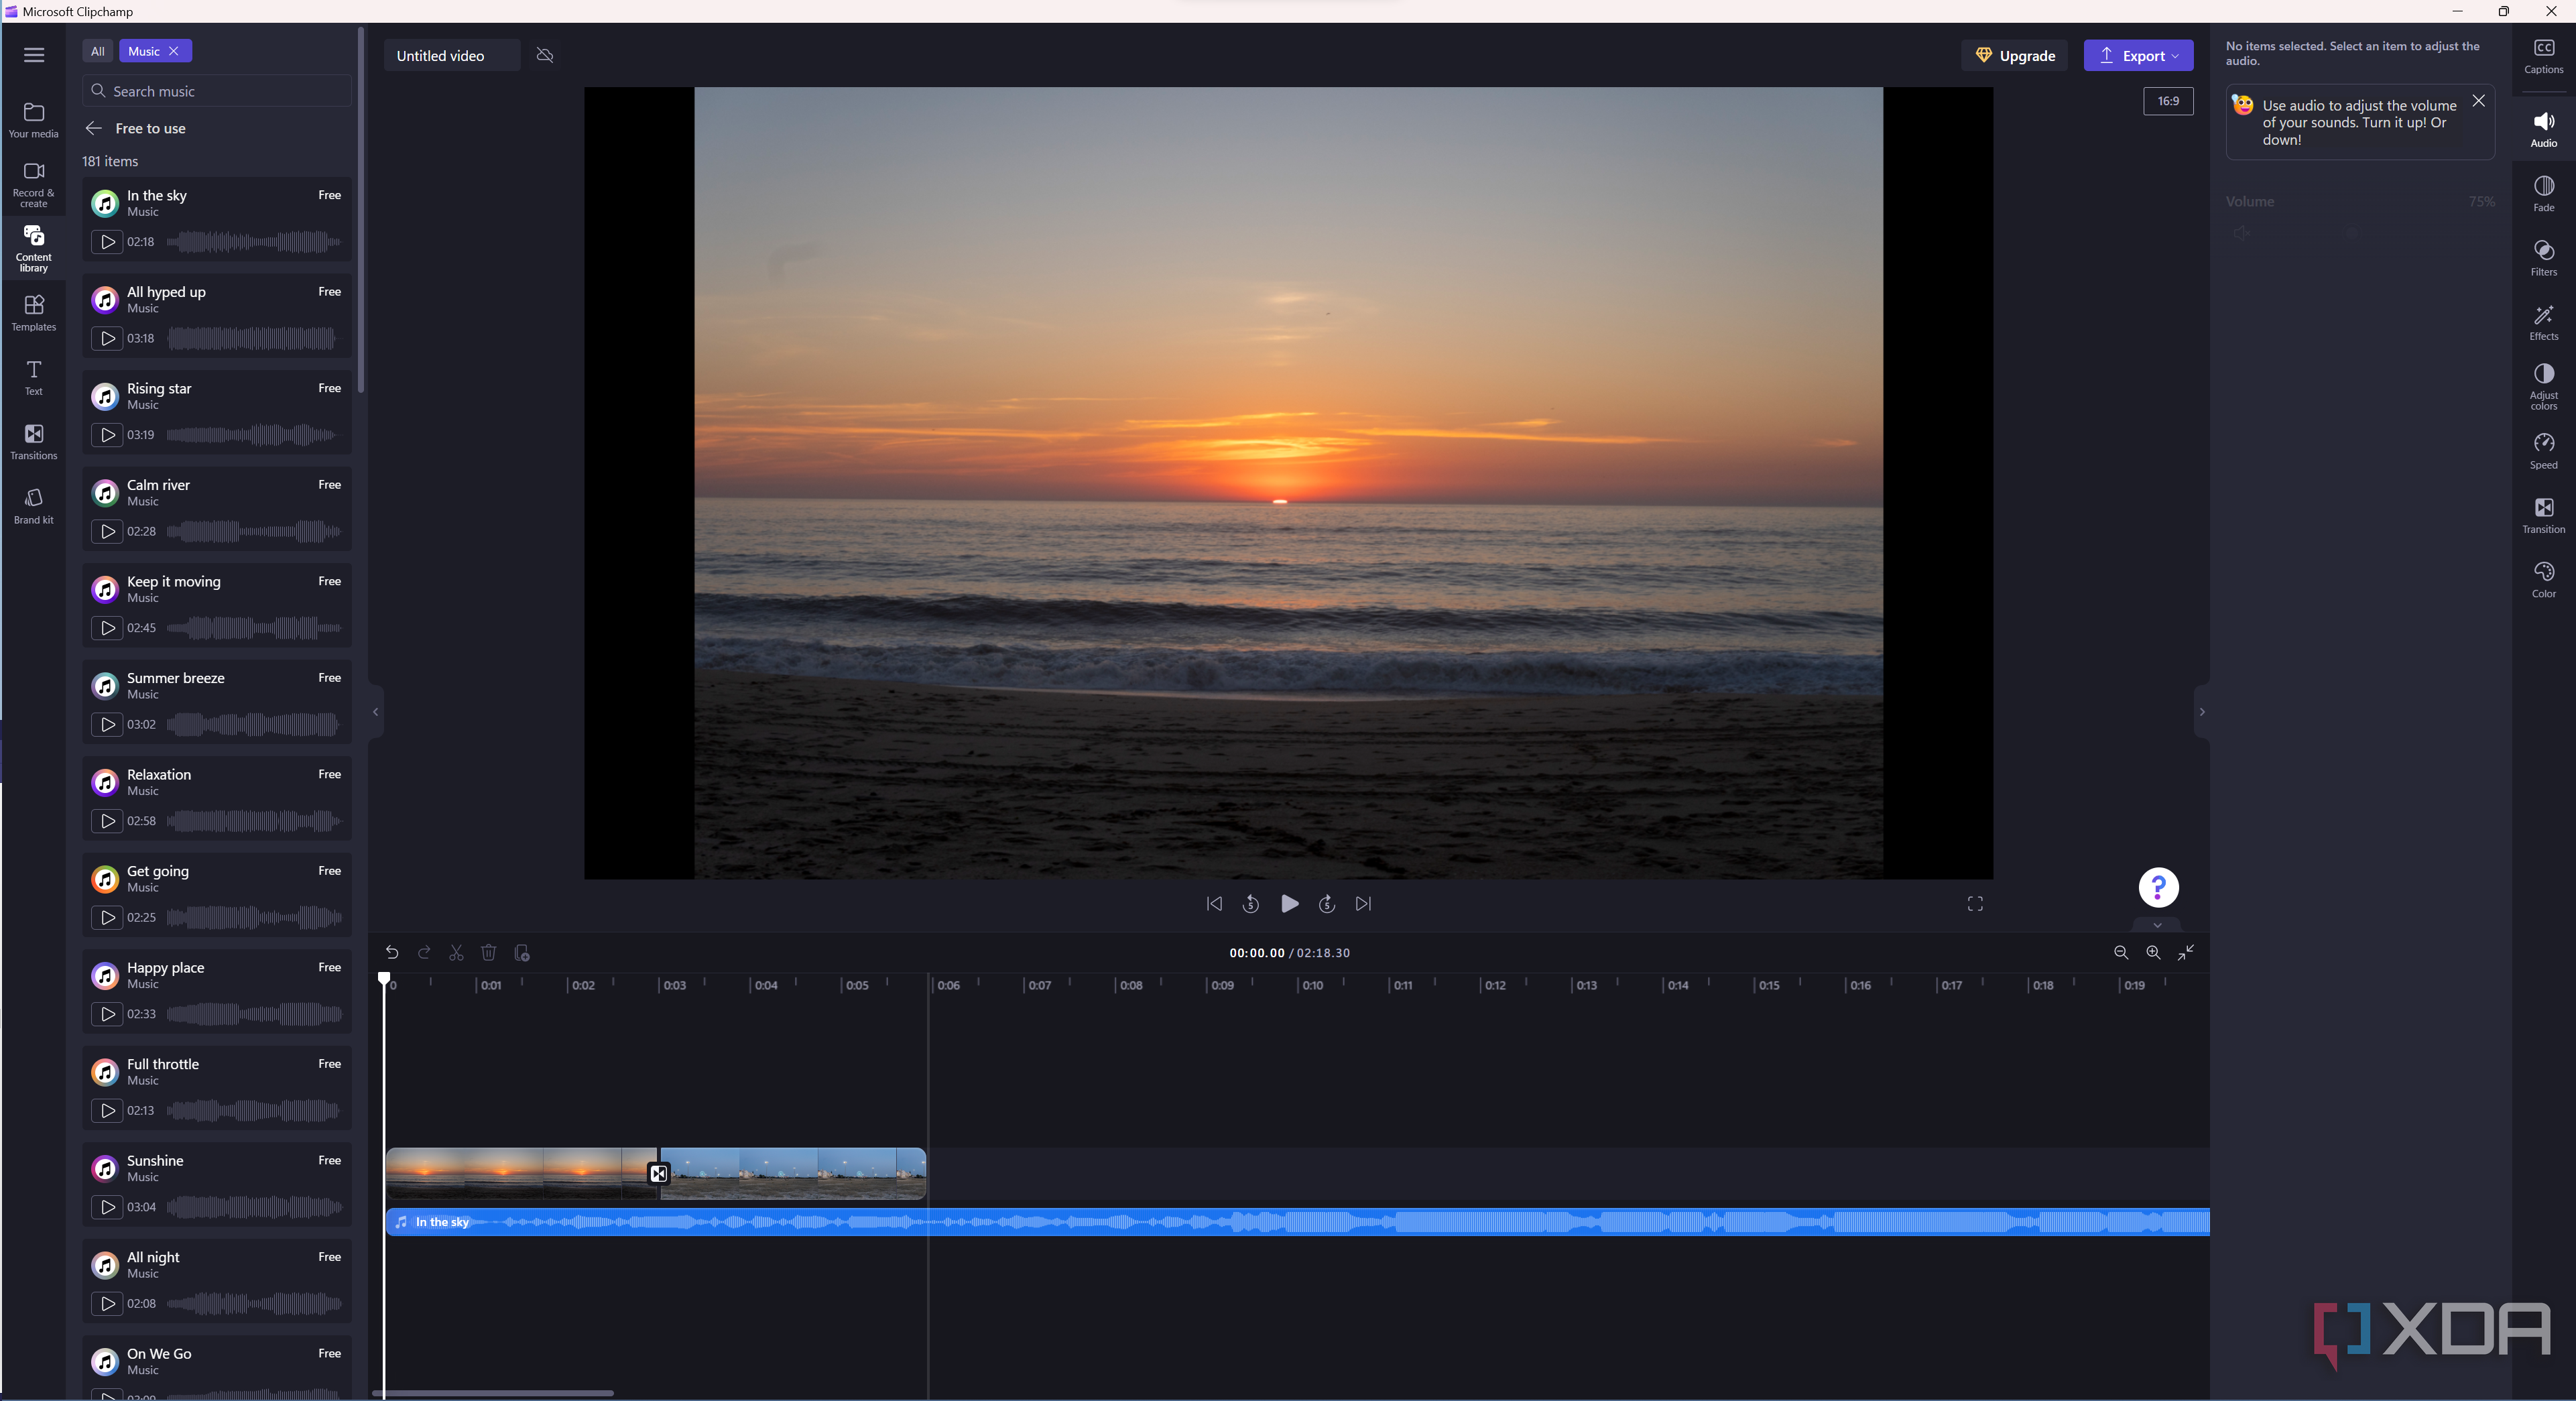The image size is (2576, 1401).
Task: Click the timeline delete trash icon
Action: [x=488, y=953]
